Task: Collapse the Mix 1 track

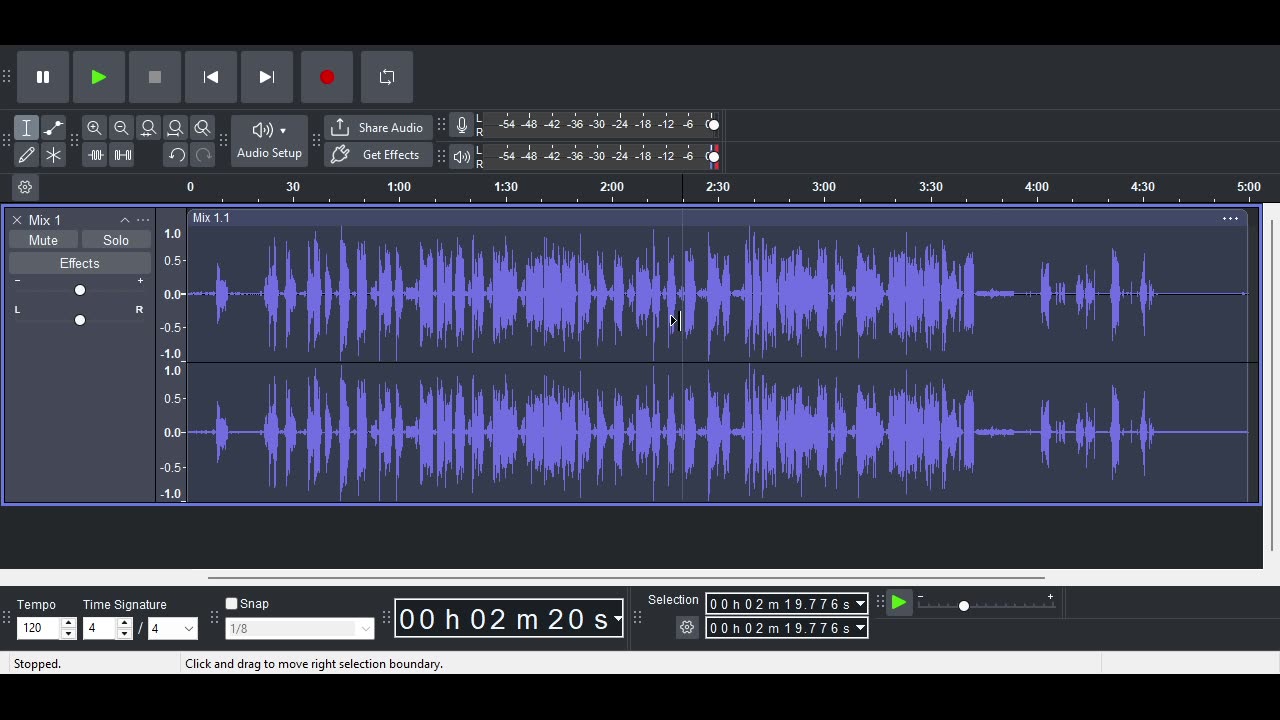Action: point(125,220)
